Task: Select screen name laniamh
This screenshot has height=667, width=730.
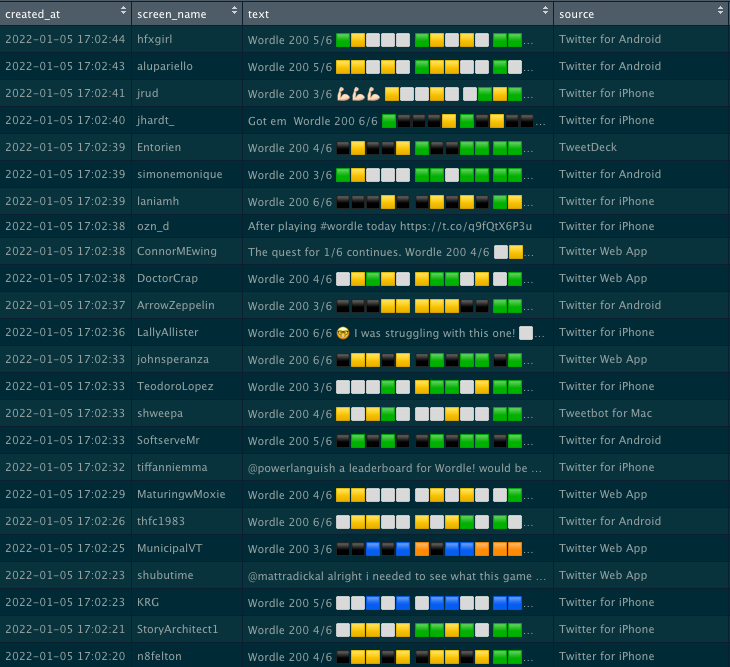Action: [158, 201]
